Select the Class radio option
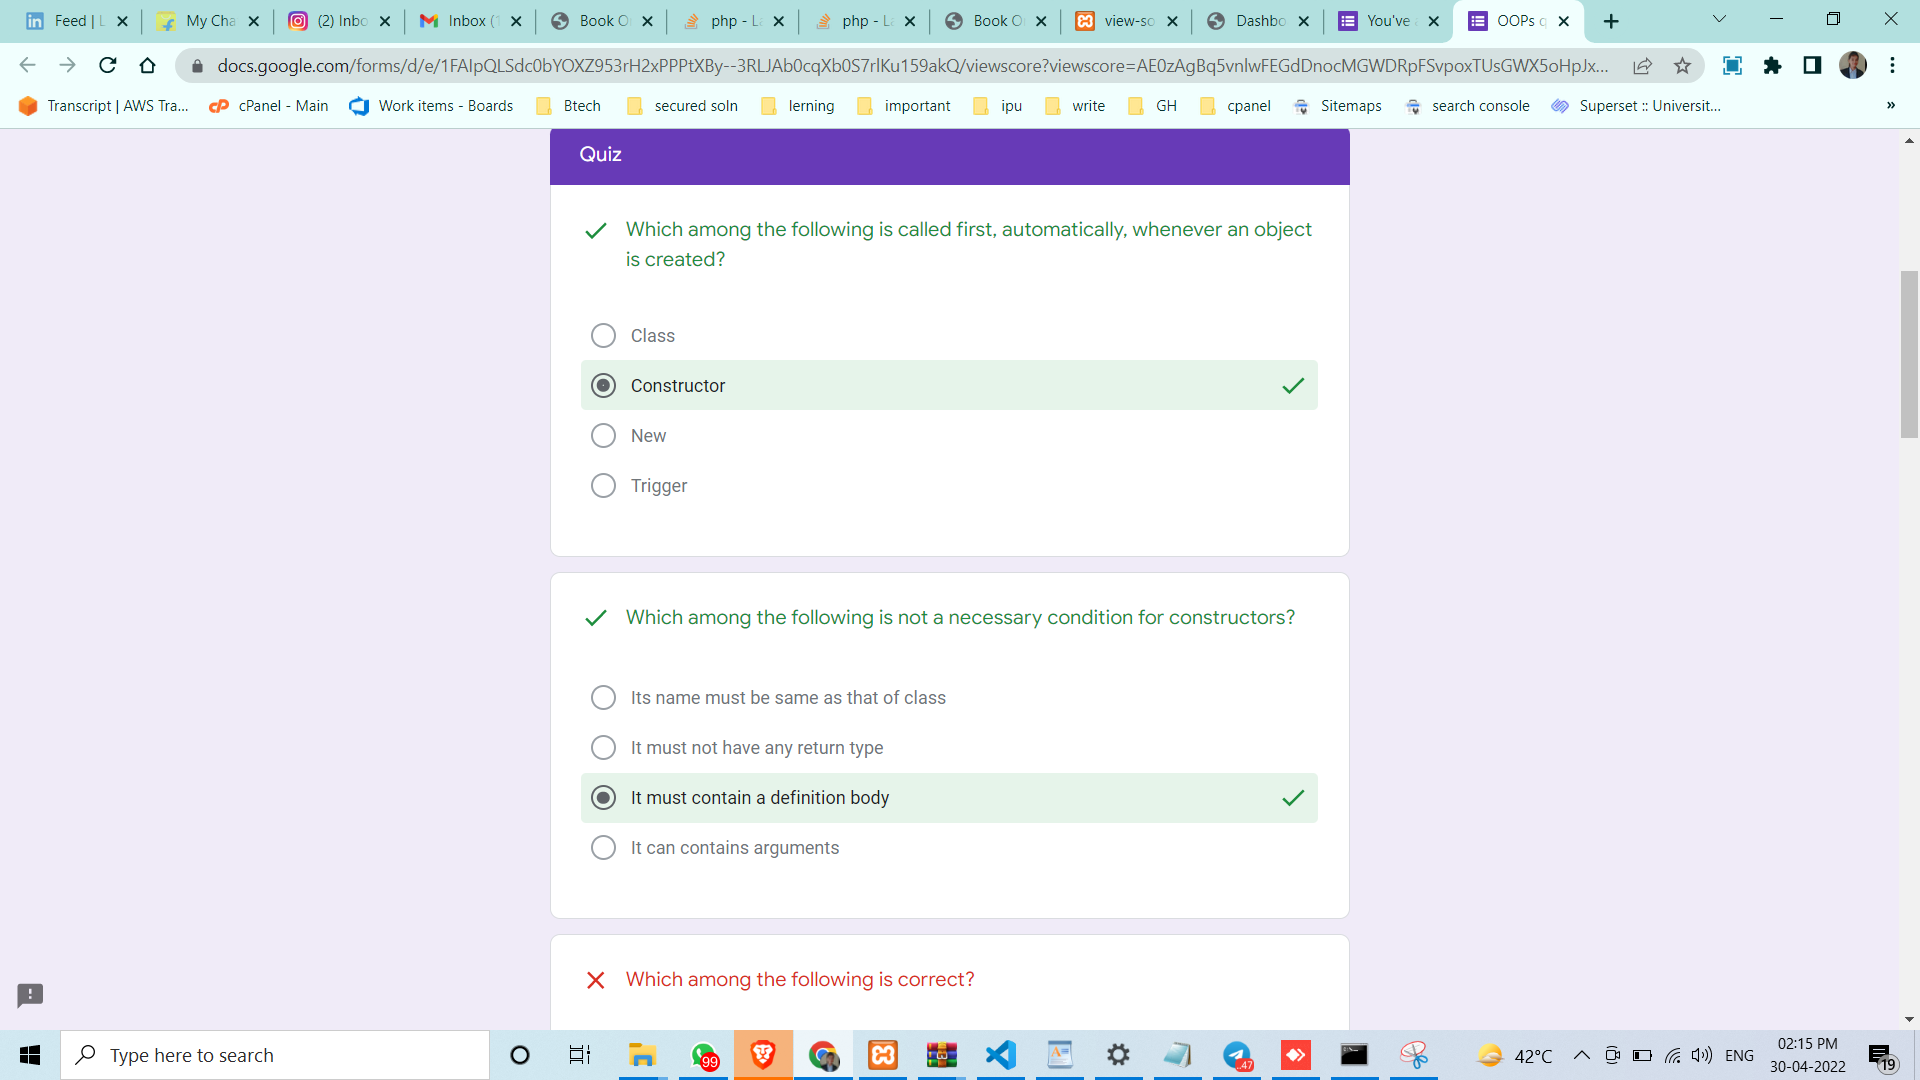1920x1080 pixels. click(x=603, y=336)
